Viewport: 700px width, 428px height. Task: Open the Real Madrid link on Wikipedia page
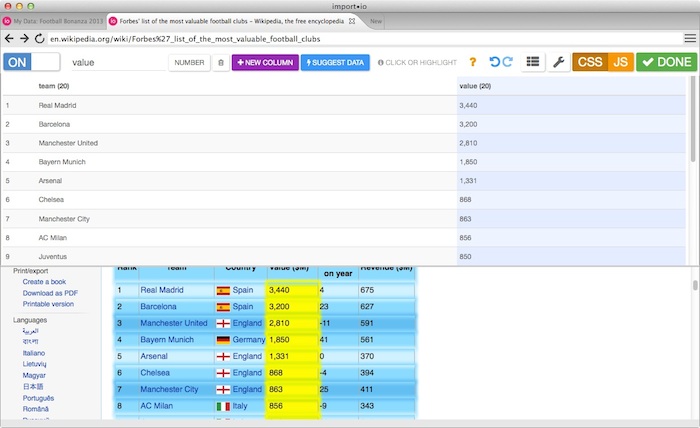tap(162, 290)
